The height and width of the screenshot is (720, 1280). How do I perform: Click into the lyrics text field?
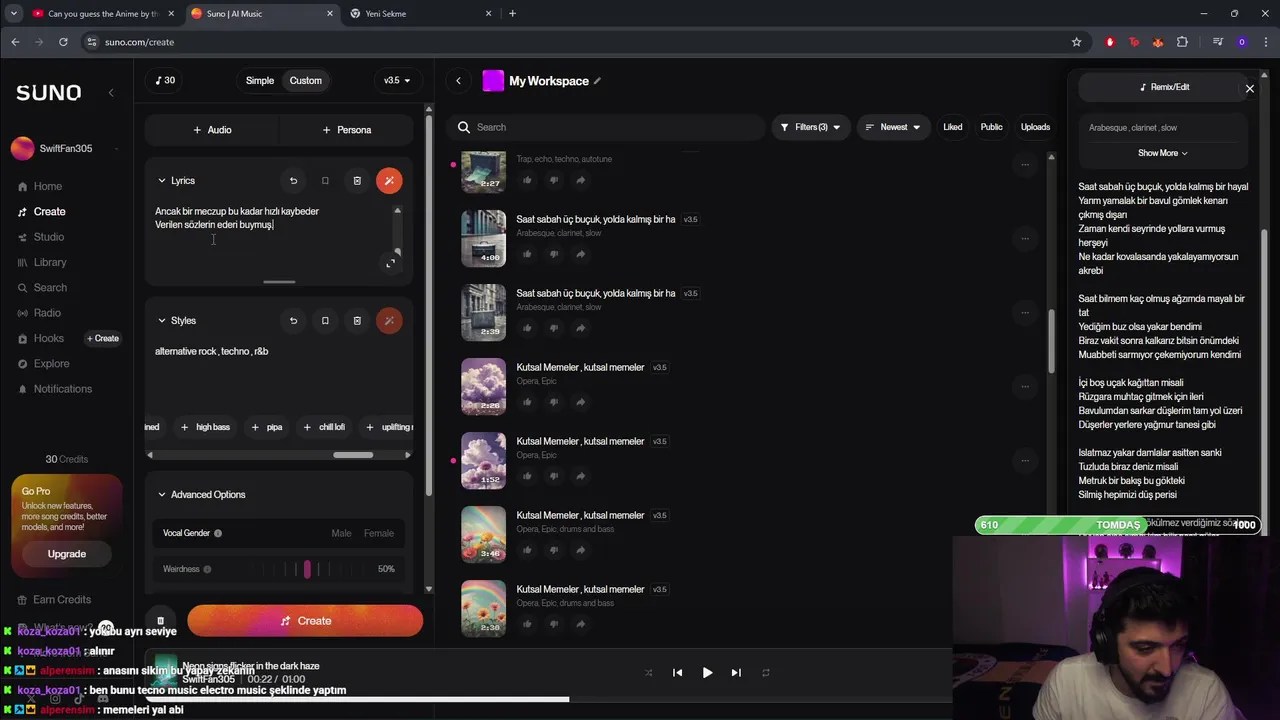[273, 236]
